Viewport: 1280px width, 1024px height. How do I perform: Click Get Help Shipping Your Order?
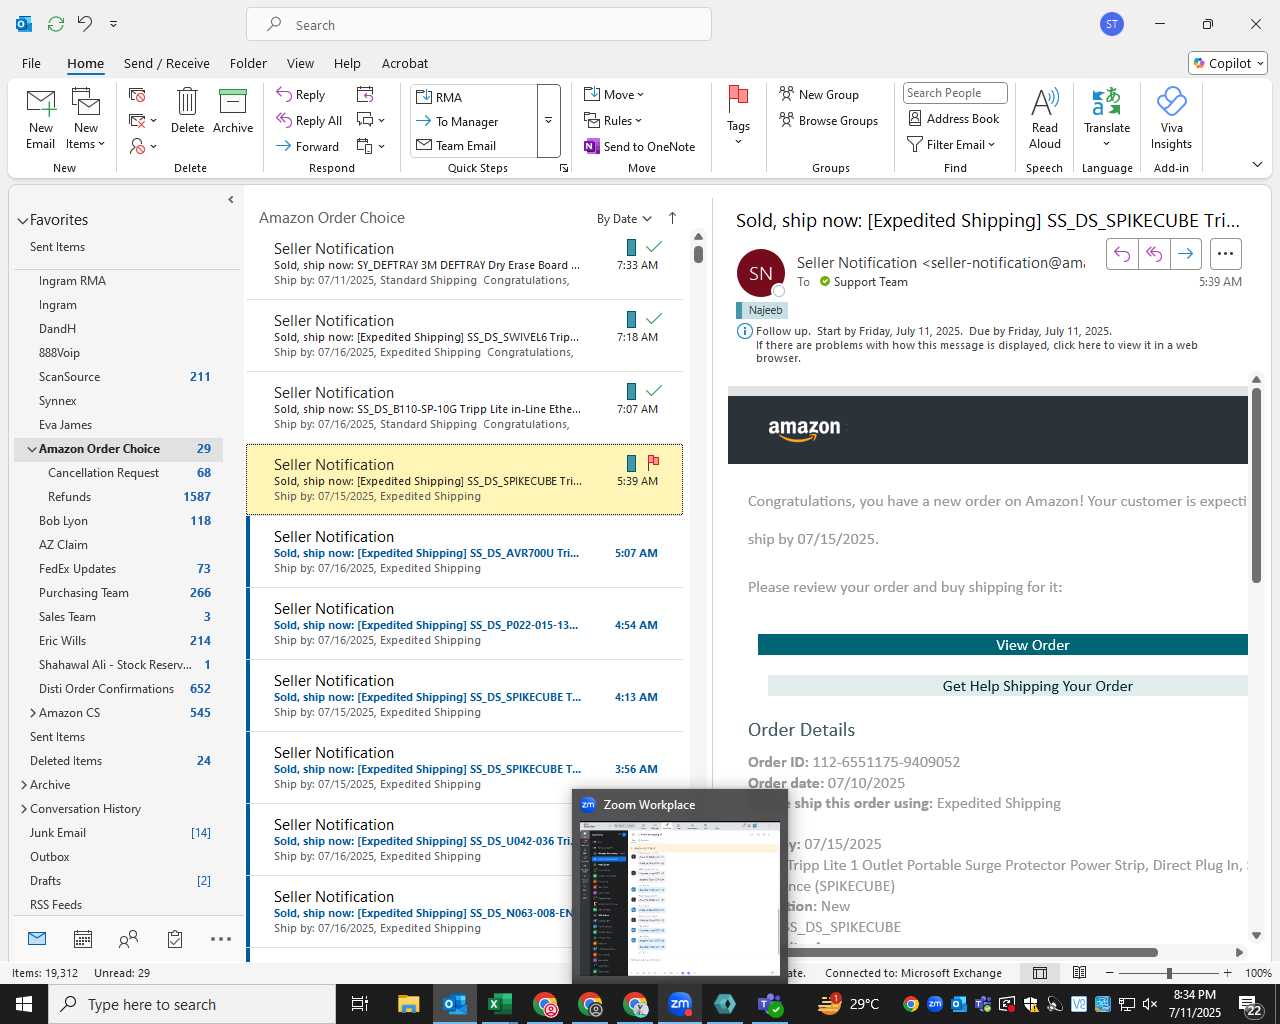(1008, 686)
